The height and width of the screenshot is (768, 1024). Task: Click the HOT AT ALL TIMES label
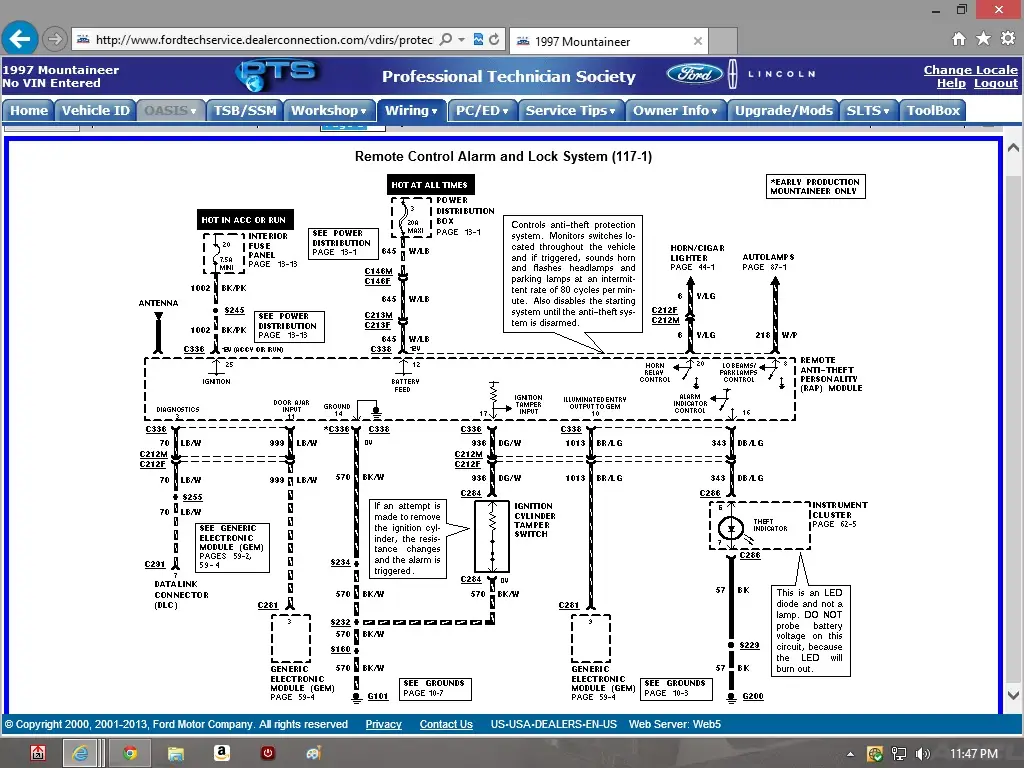tap(430, 185)
